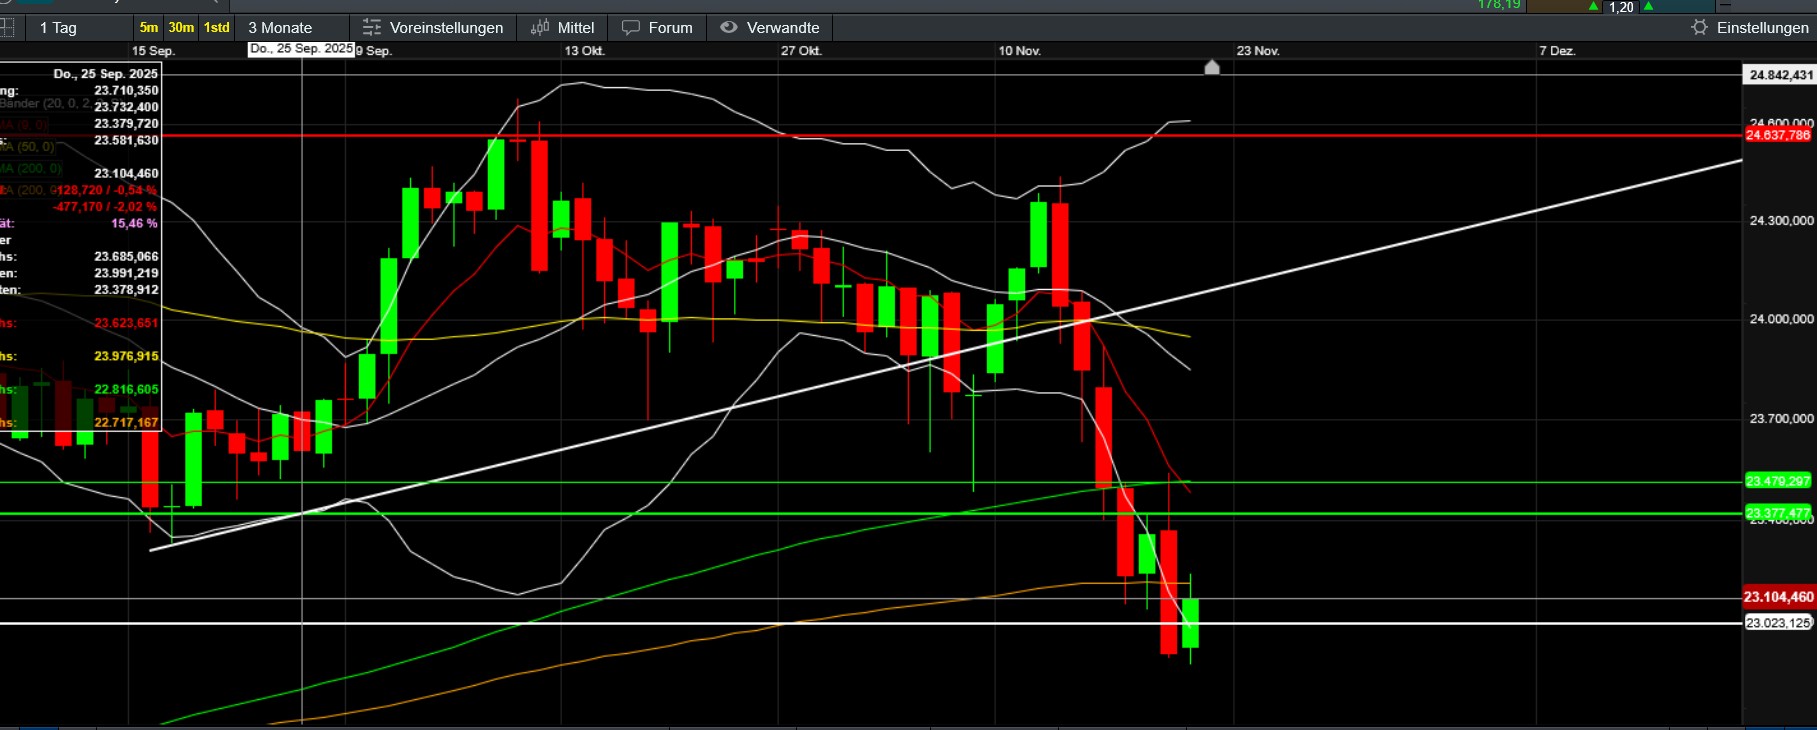Switch to the 1std interval
1817x730 pixels.
(x=217, y=28)
